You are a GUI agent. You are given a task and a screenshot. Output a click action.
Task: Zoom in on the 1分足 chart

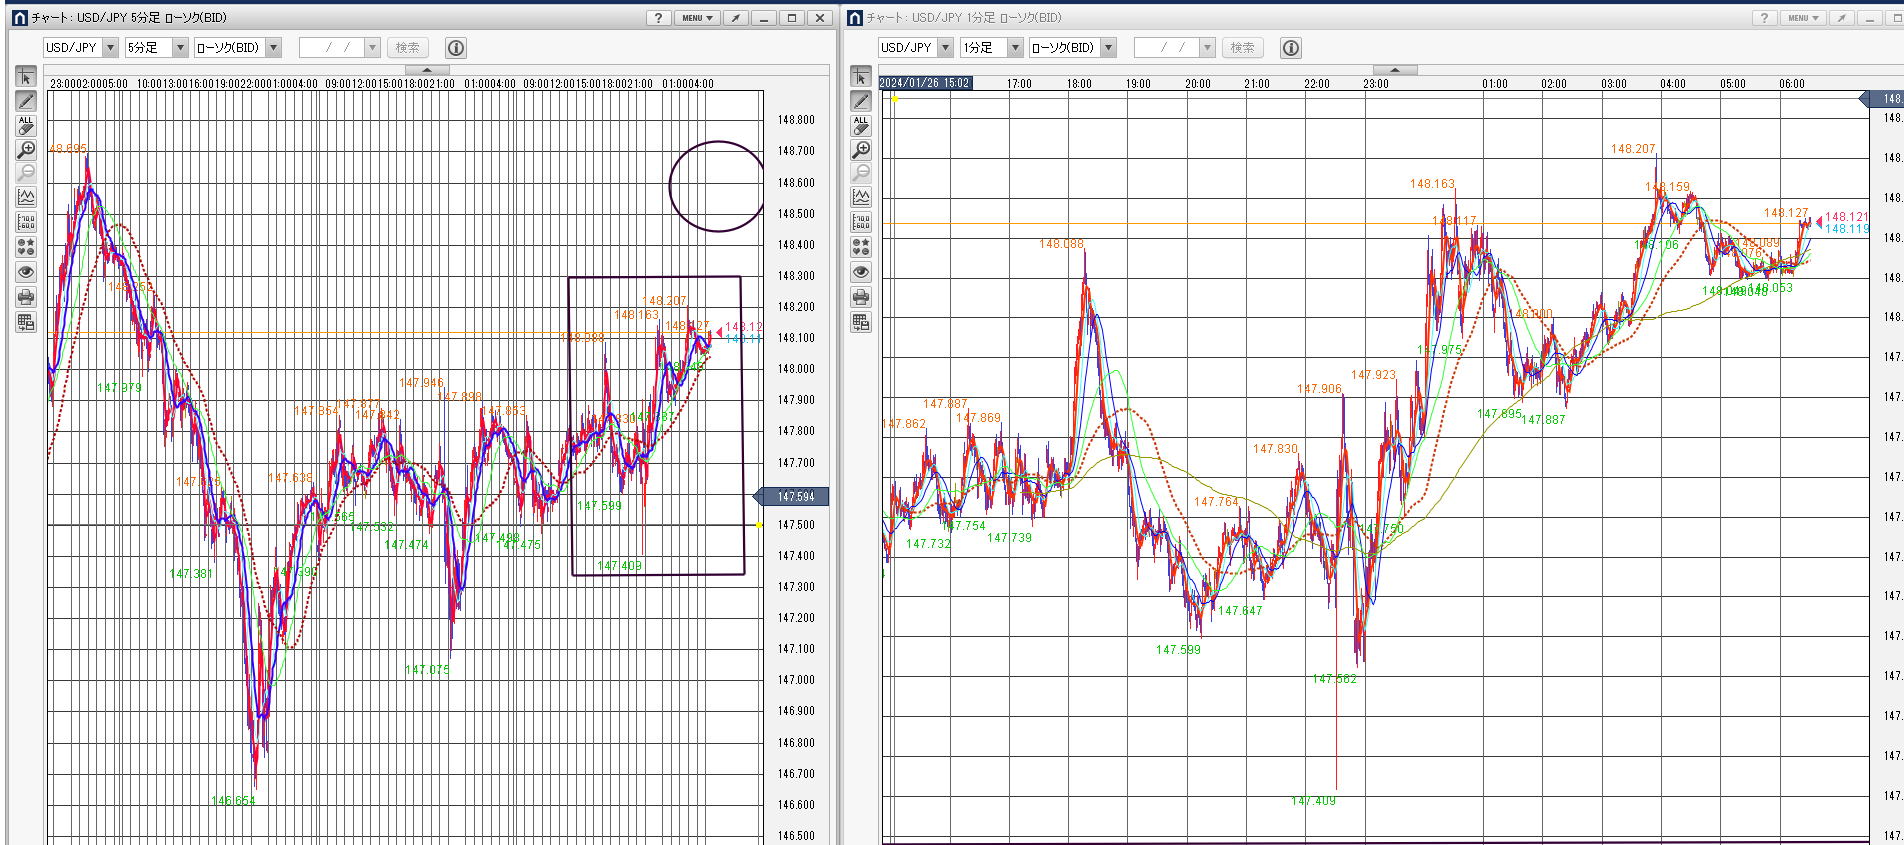tap(861, 150)
